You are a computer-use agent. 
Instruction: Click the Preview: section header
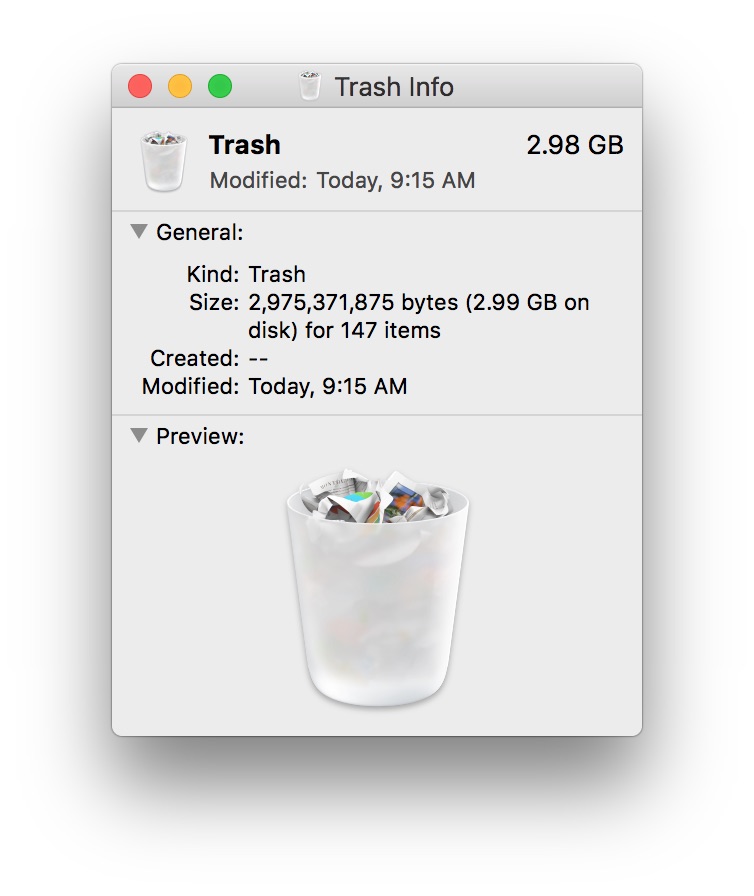(200, 437)
